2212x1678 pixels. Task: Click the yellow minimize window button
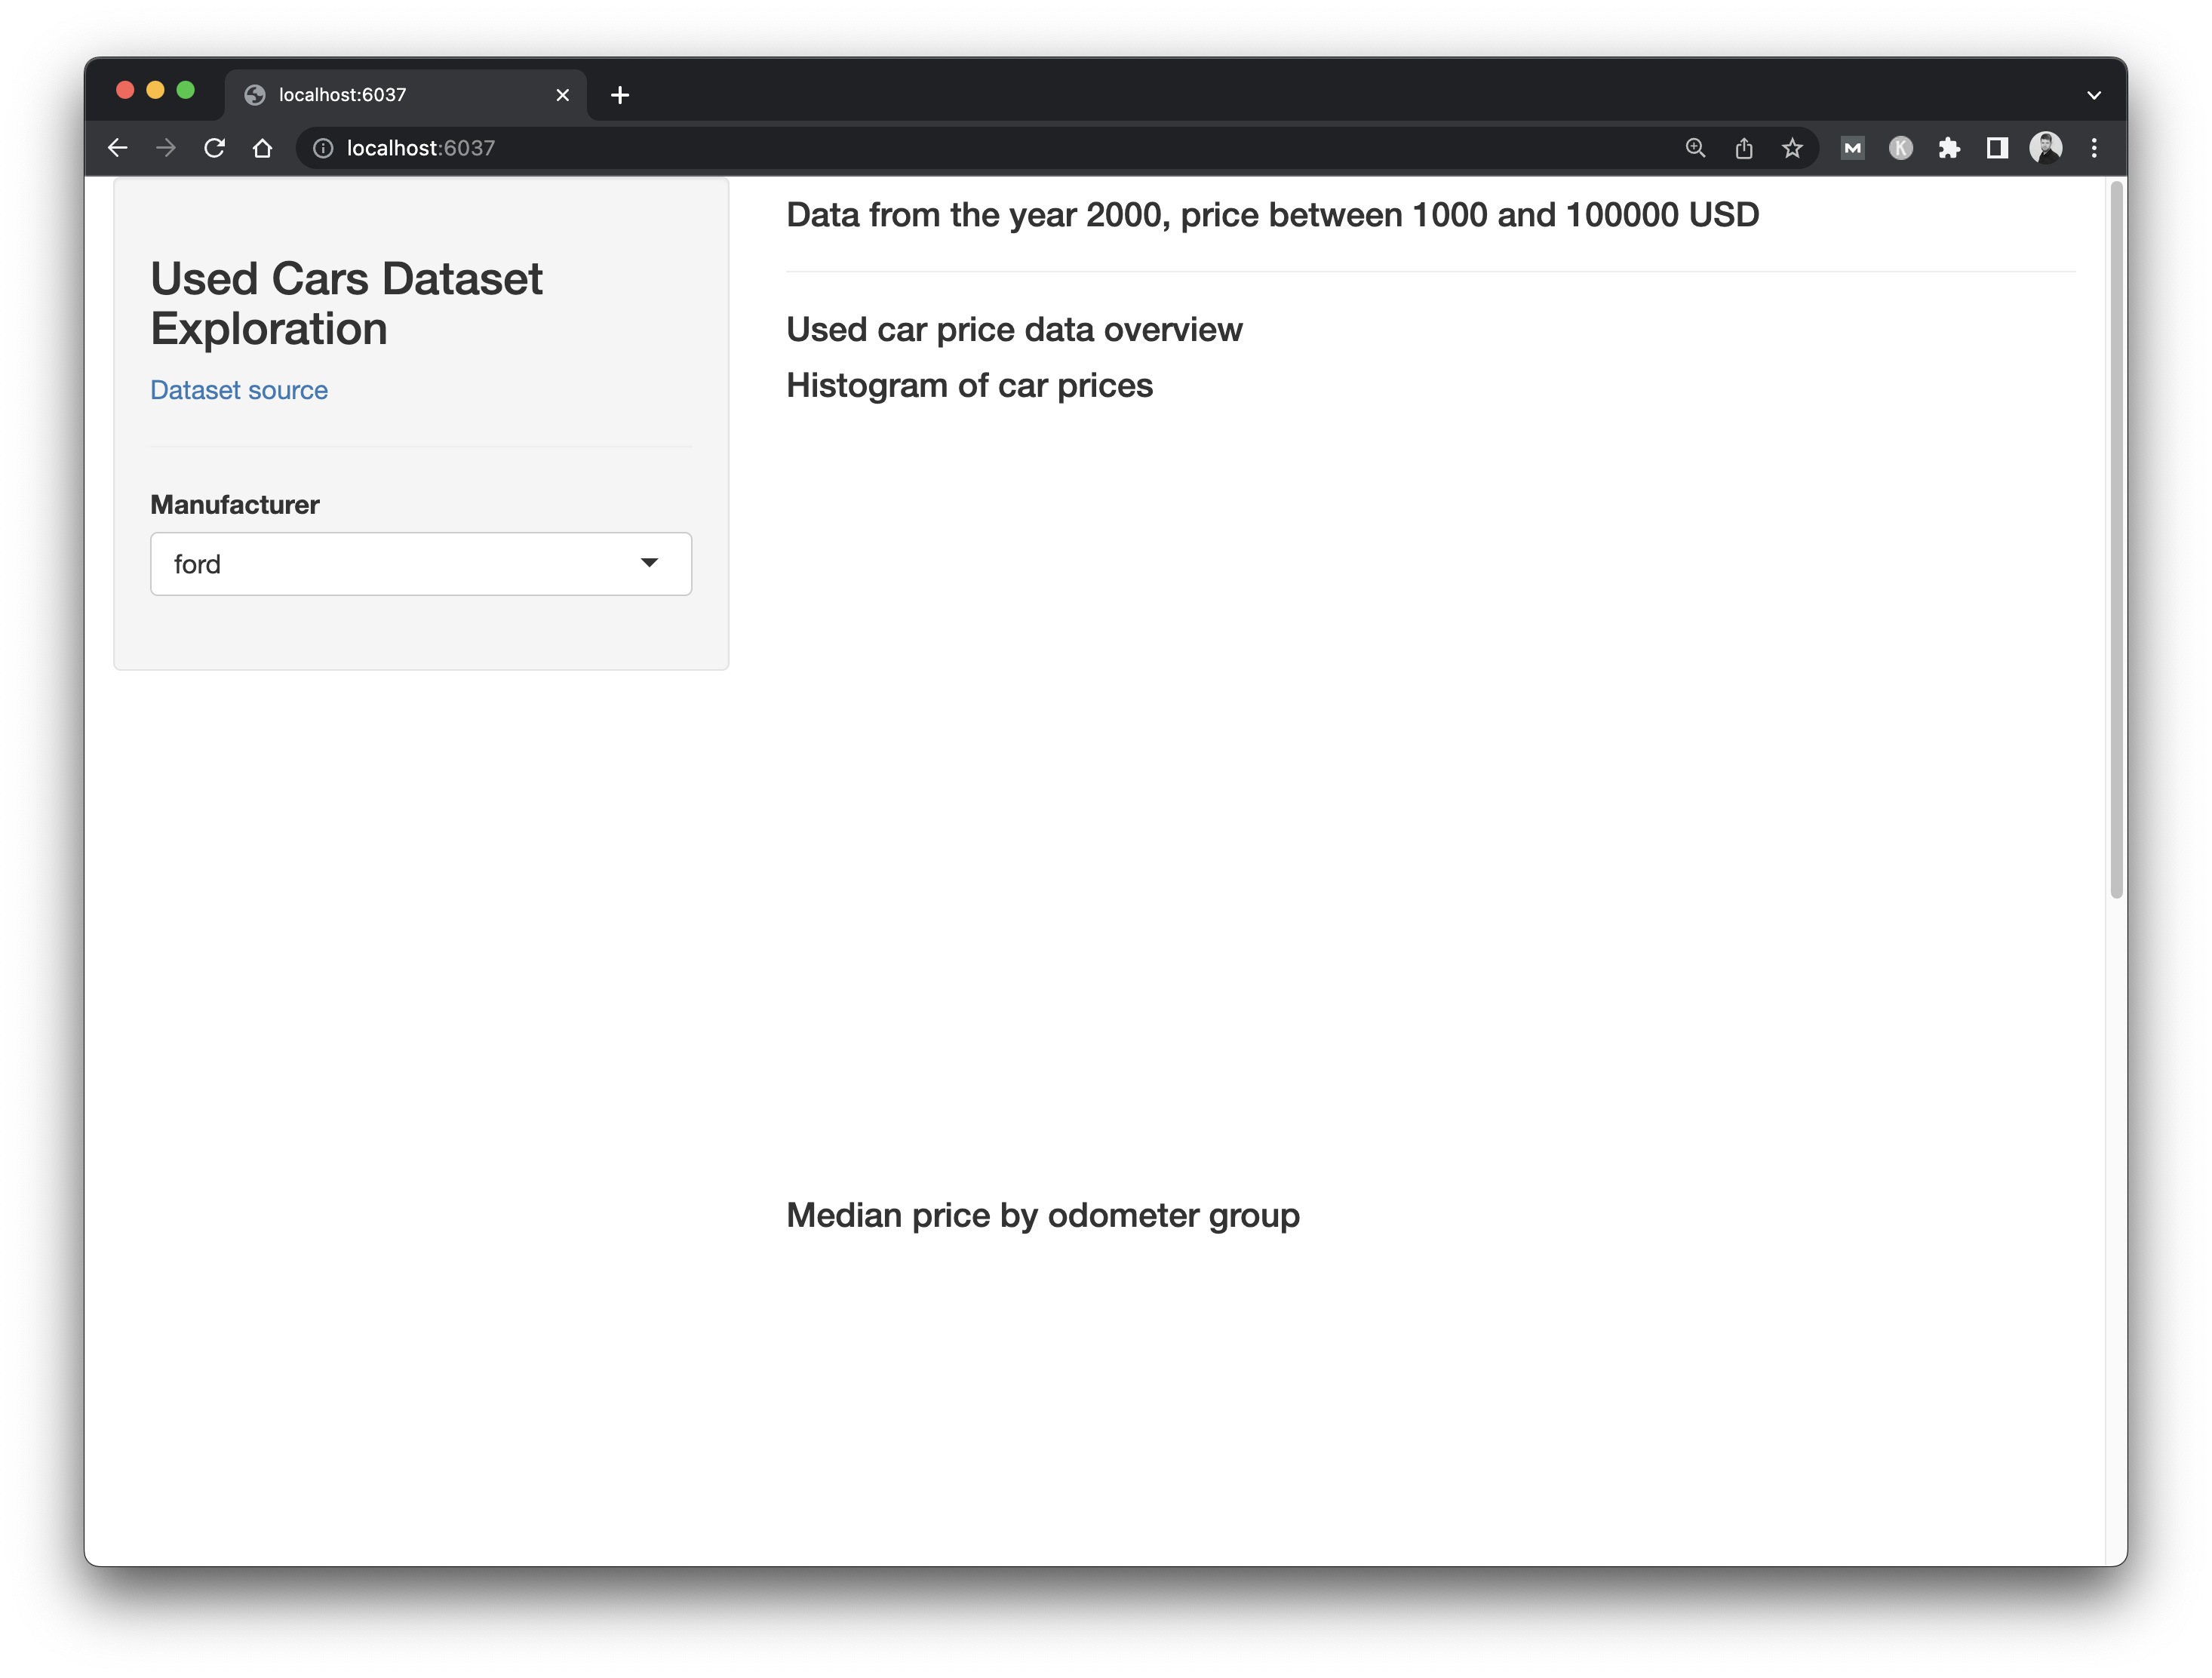coord(155,90)
